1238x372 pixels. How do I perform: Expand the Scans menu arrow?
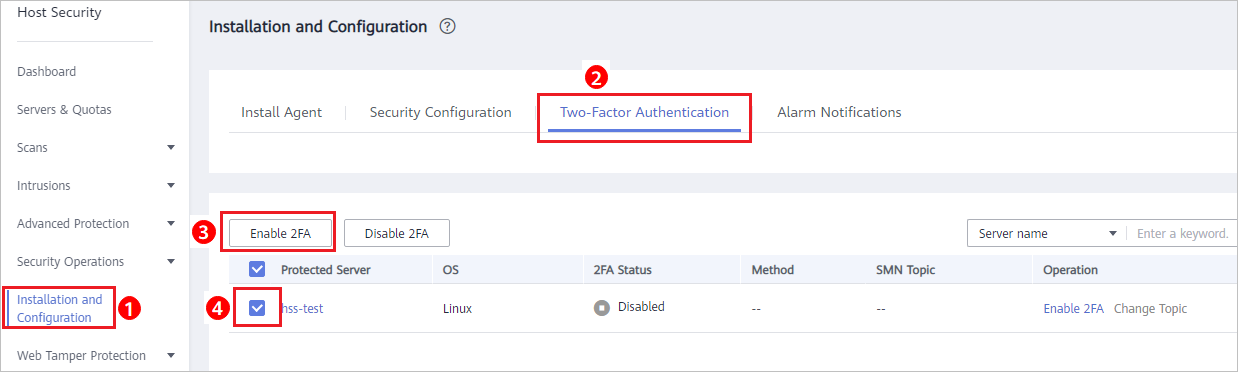[171, 148]
